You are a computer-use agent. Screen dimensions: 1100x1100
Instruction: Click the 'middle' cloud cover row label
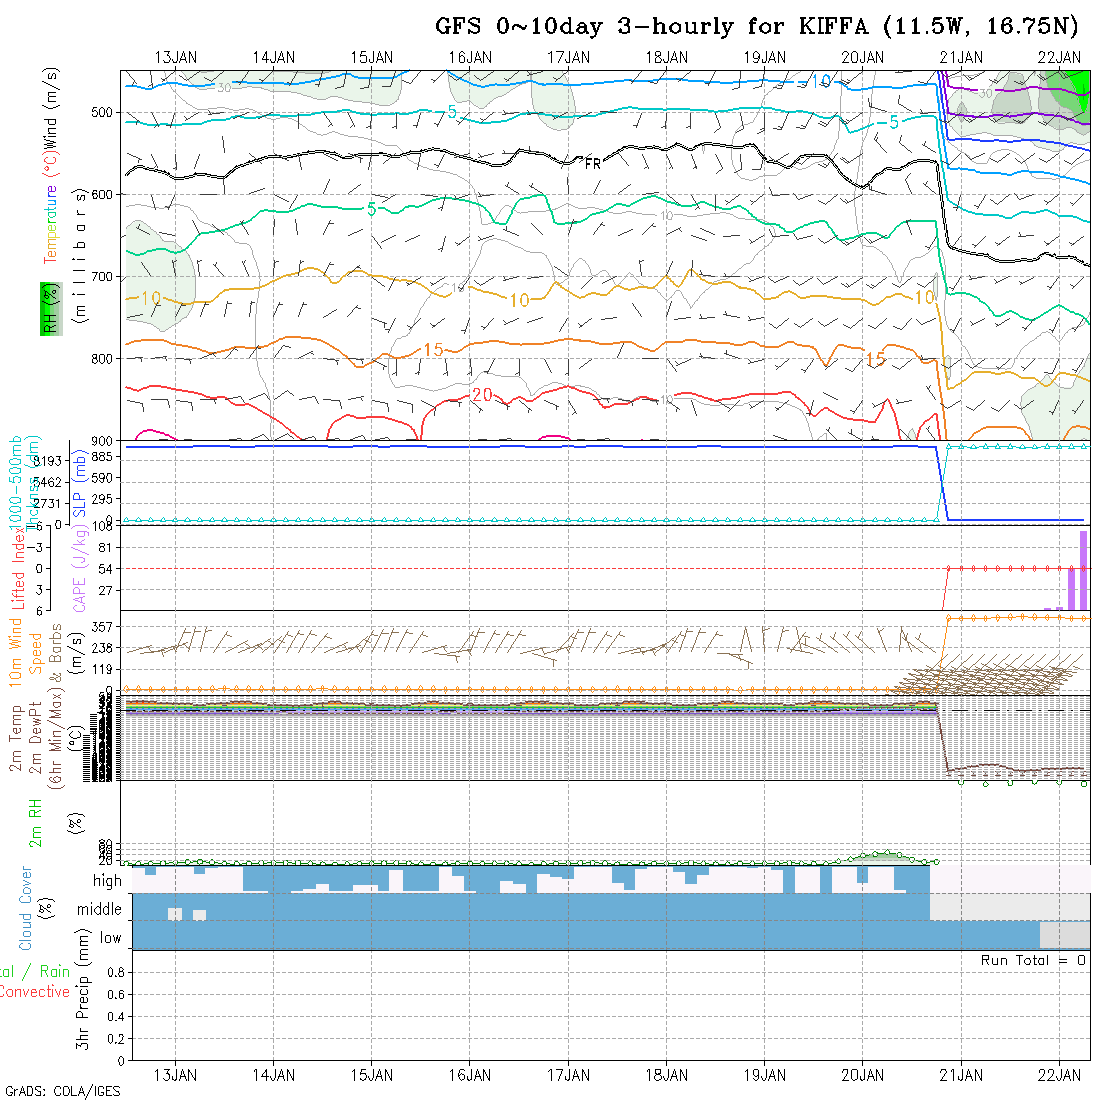point(99,910)
